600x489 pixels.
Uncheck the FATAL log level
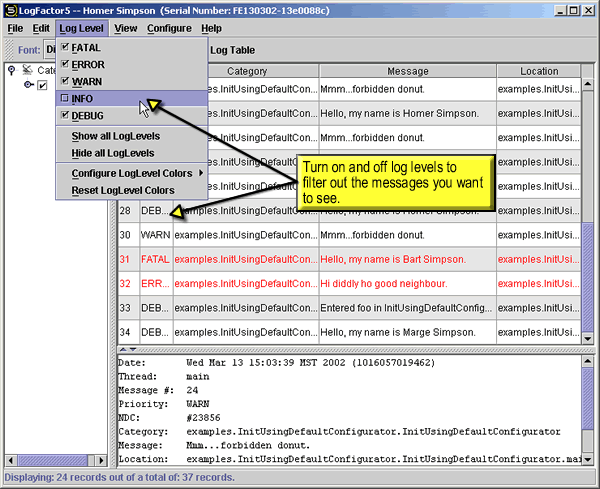65,48
